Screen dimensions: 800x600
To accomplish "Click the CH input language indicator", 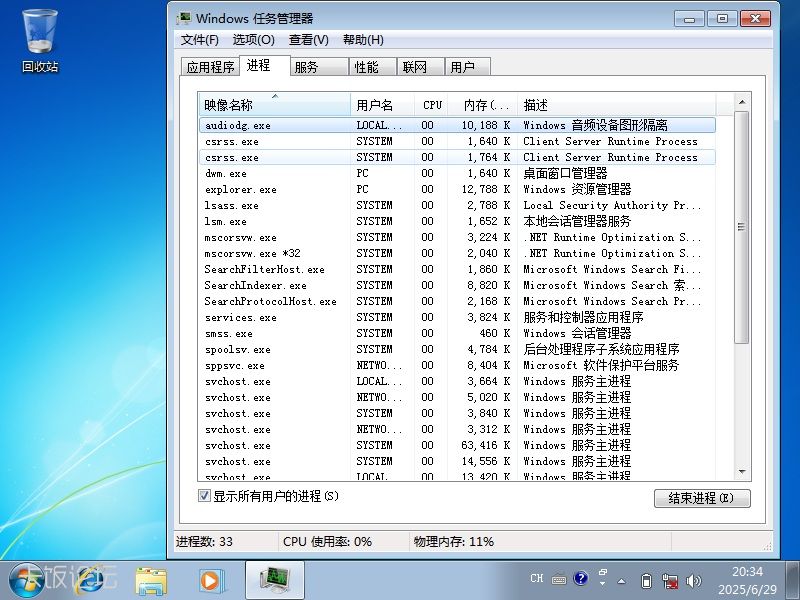I will point(537,579).
